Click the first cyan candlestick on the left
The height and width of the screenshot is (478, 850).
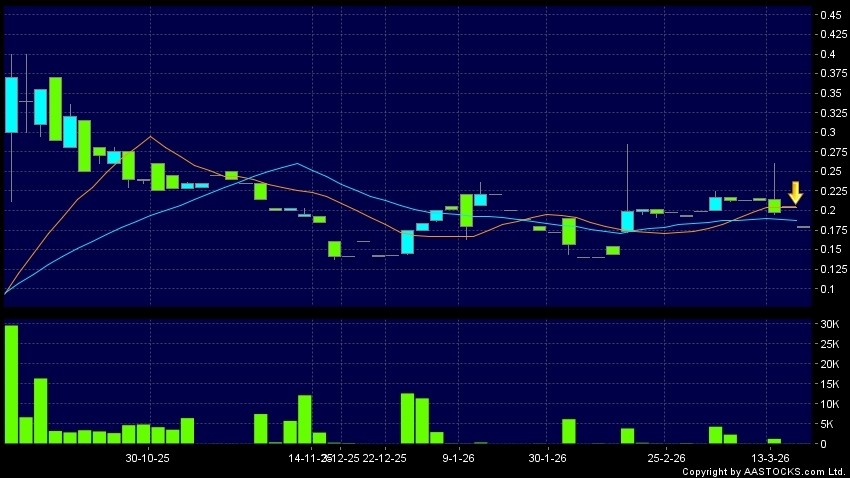11,104
